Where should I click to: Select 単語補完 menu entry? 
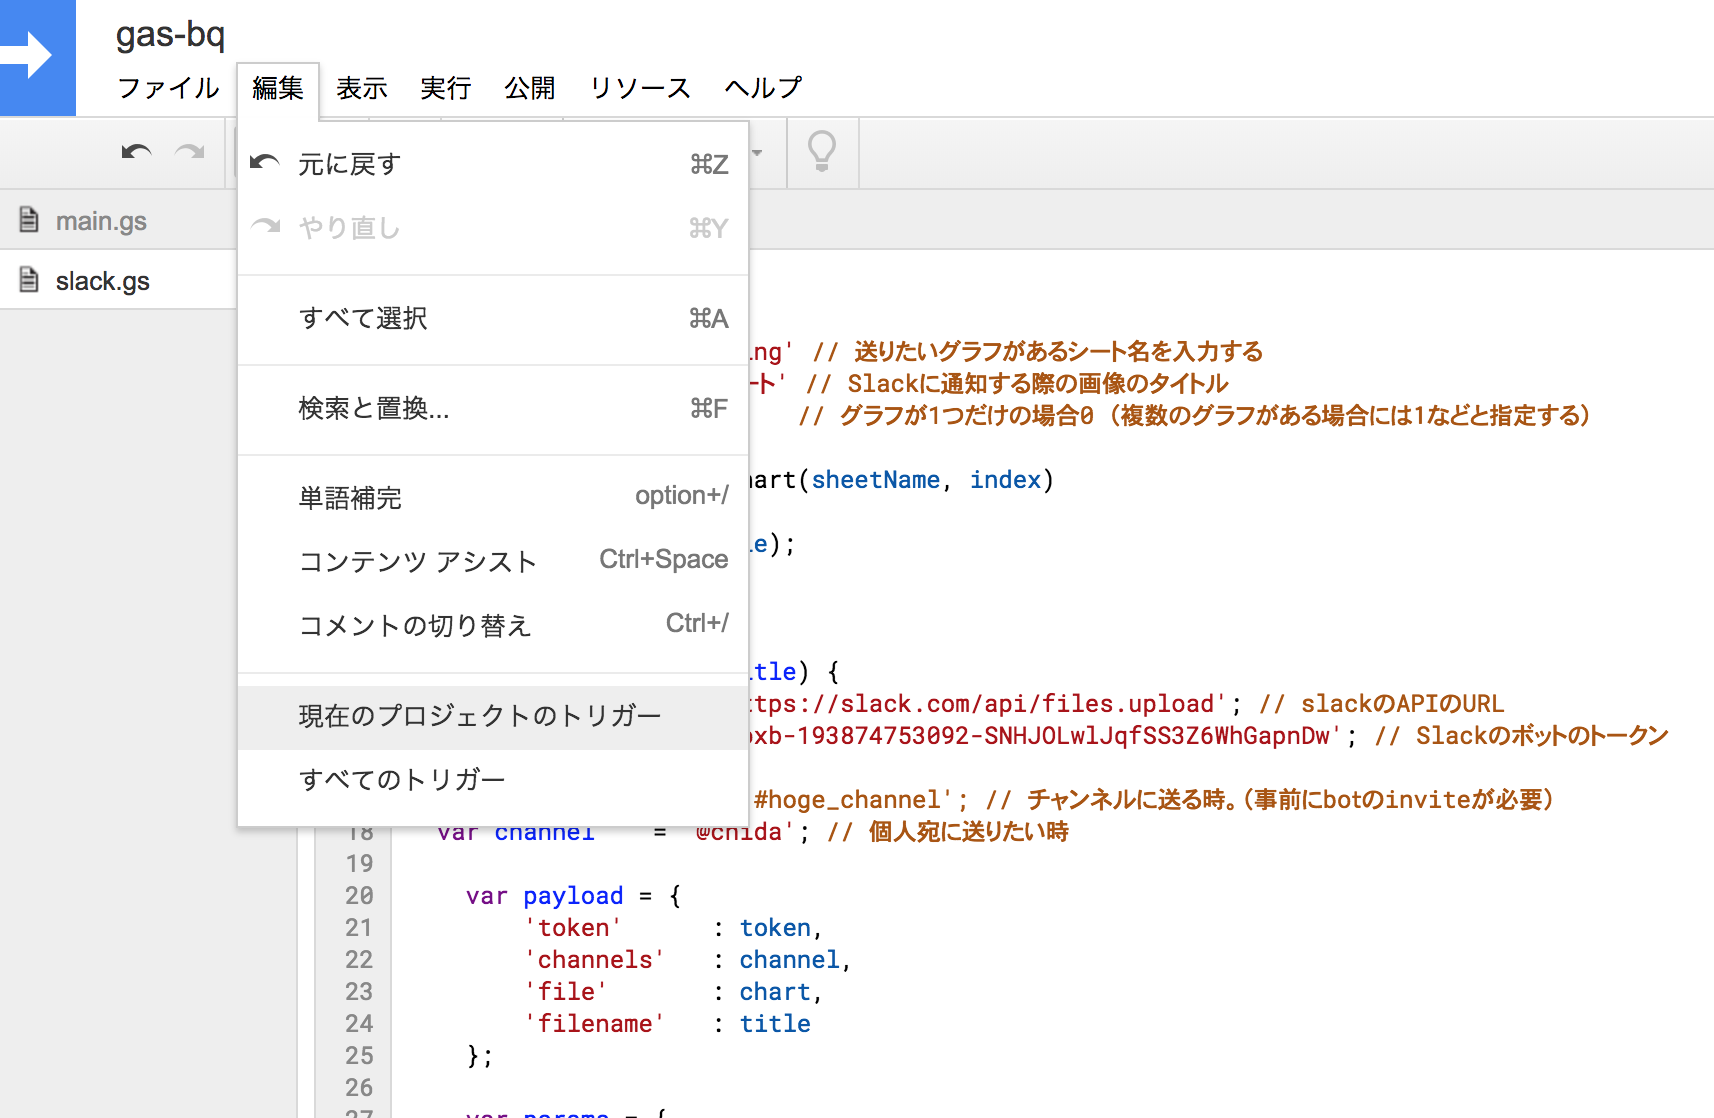click(493, 498)
